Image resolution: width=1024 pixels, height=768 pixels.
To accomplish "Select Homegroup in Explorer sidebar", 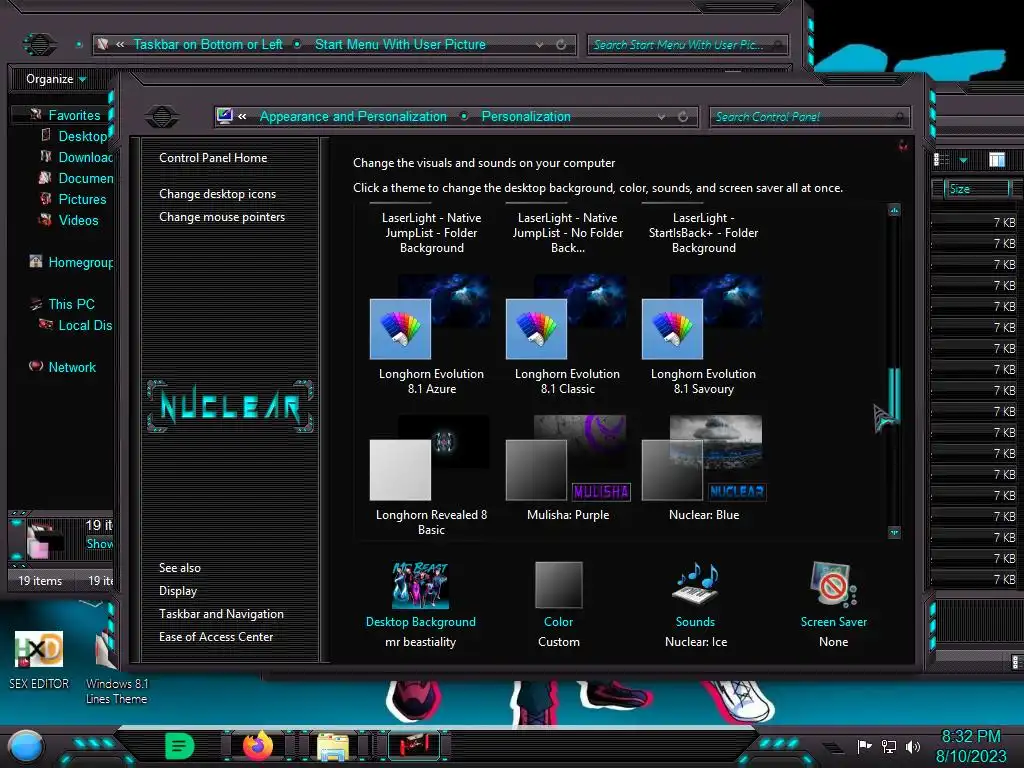I will pyautogui.click(x=80, y=262).
